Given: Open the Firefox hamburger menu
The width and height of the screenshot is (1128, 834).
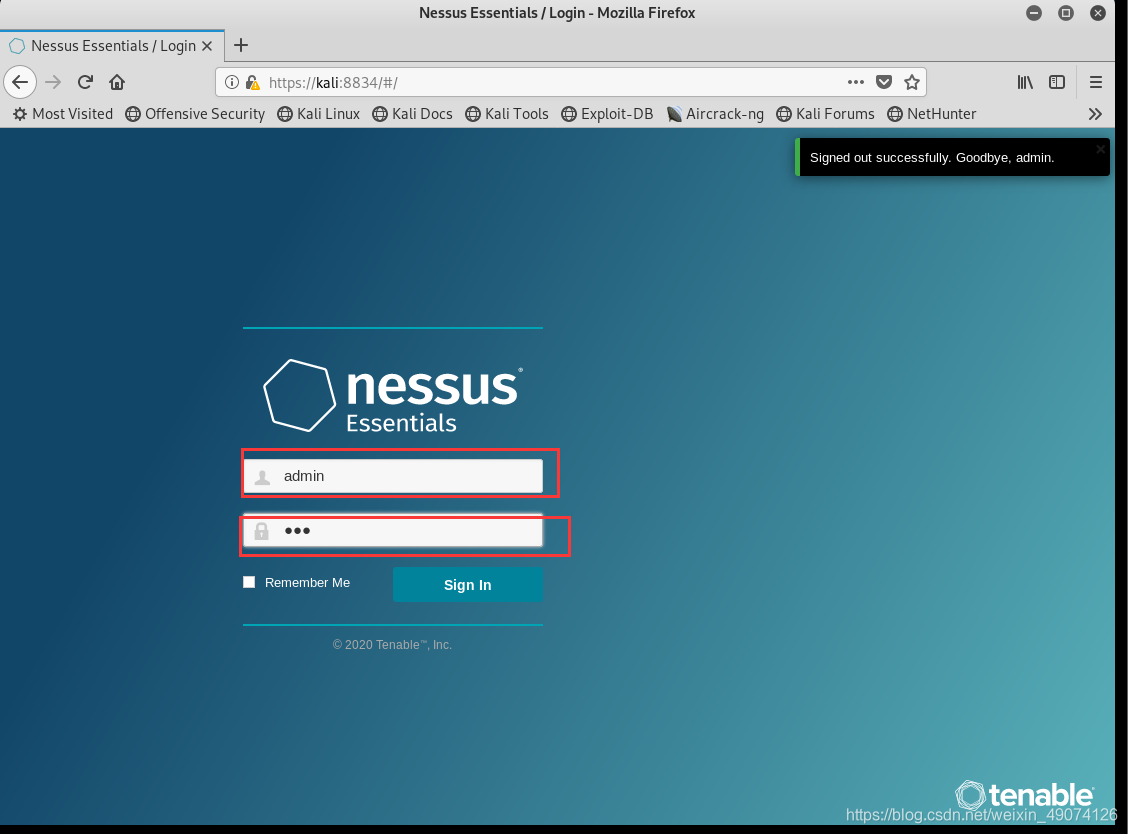Looking at the screenshot, I should (x=1096, y=82).
